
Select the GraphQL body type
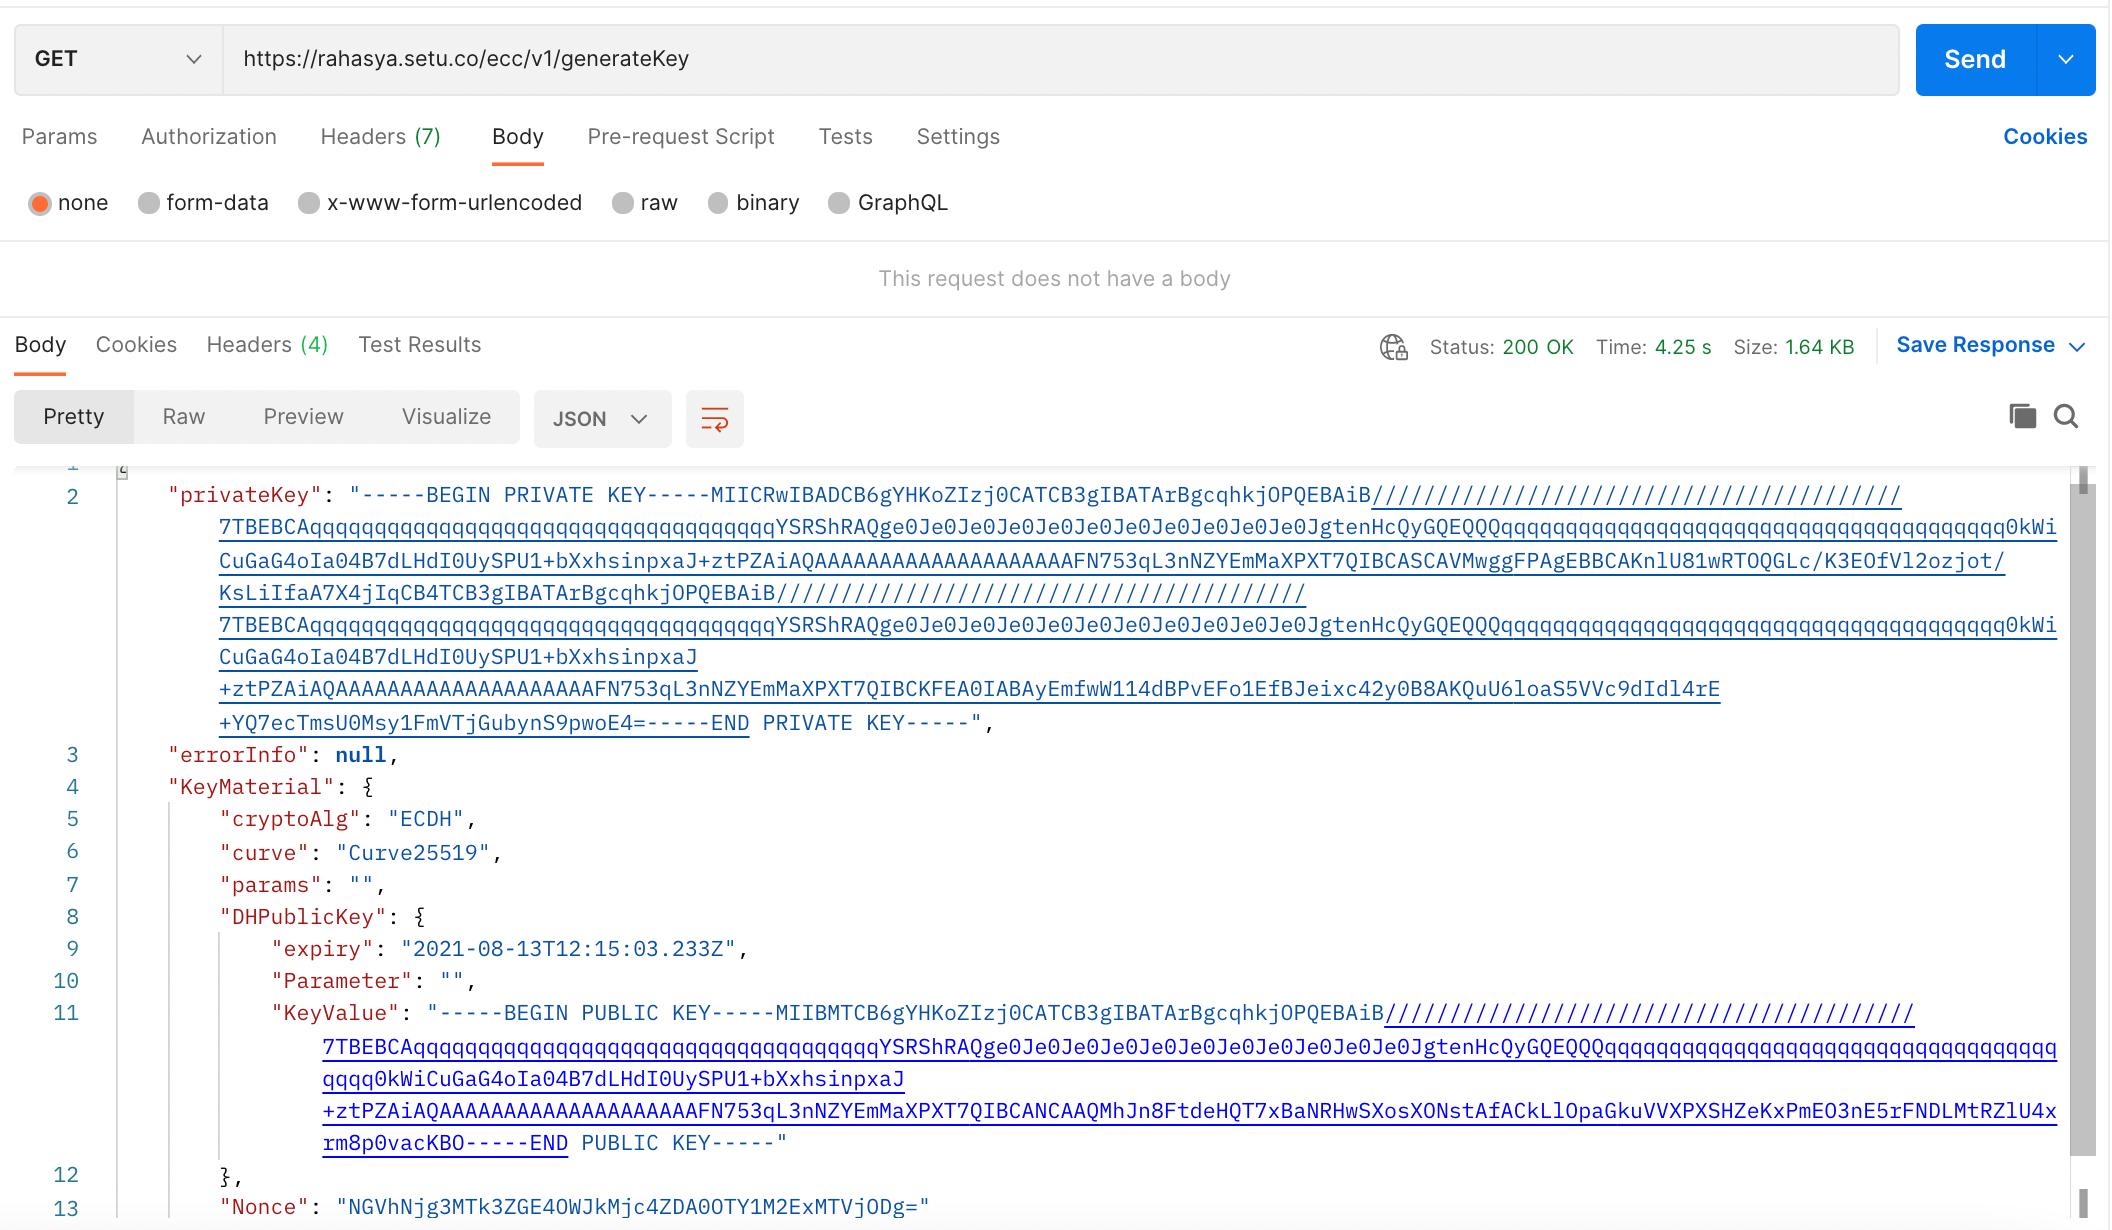tap(840, 203)
